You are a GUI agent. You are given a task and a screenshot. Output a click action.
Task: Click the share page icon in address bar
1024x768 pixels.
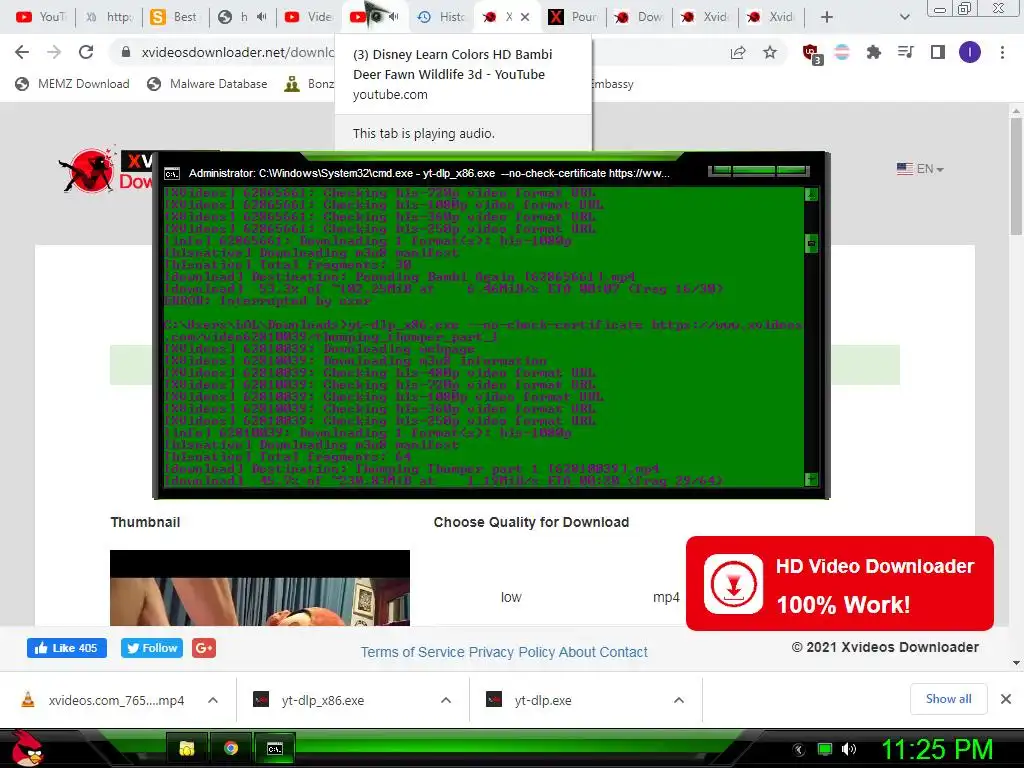point(738,52)
